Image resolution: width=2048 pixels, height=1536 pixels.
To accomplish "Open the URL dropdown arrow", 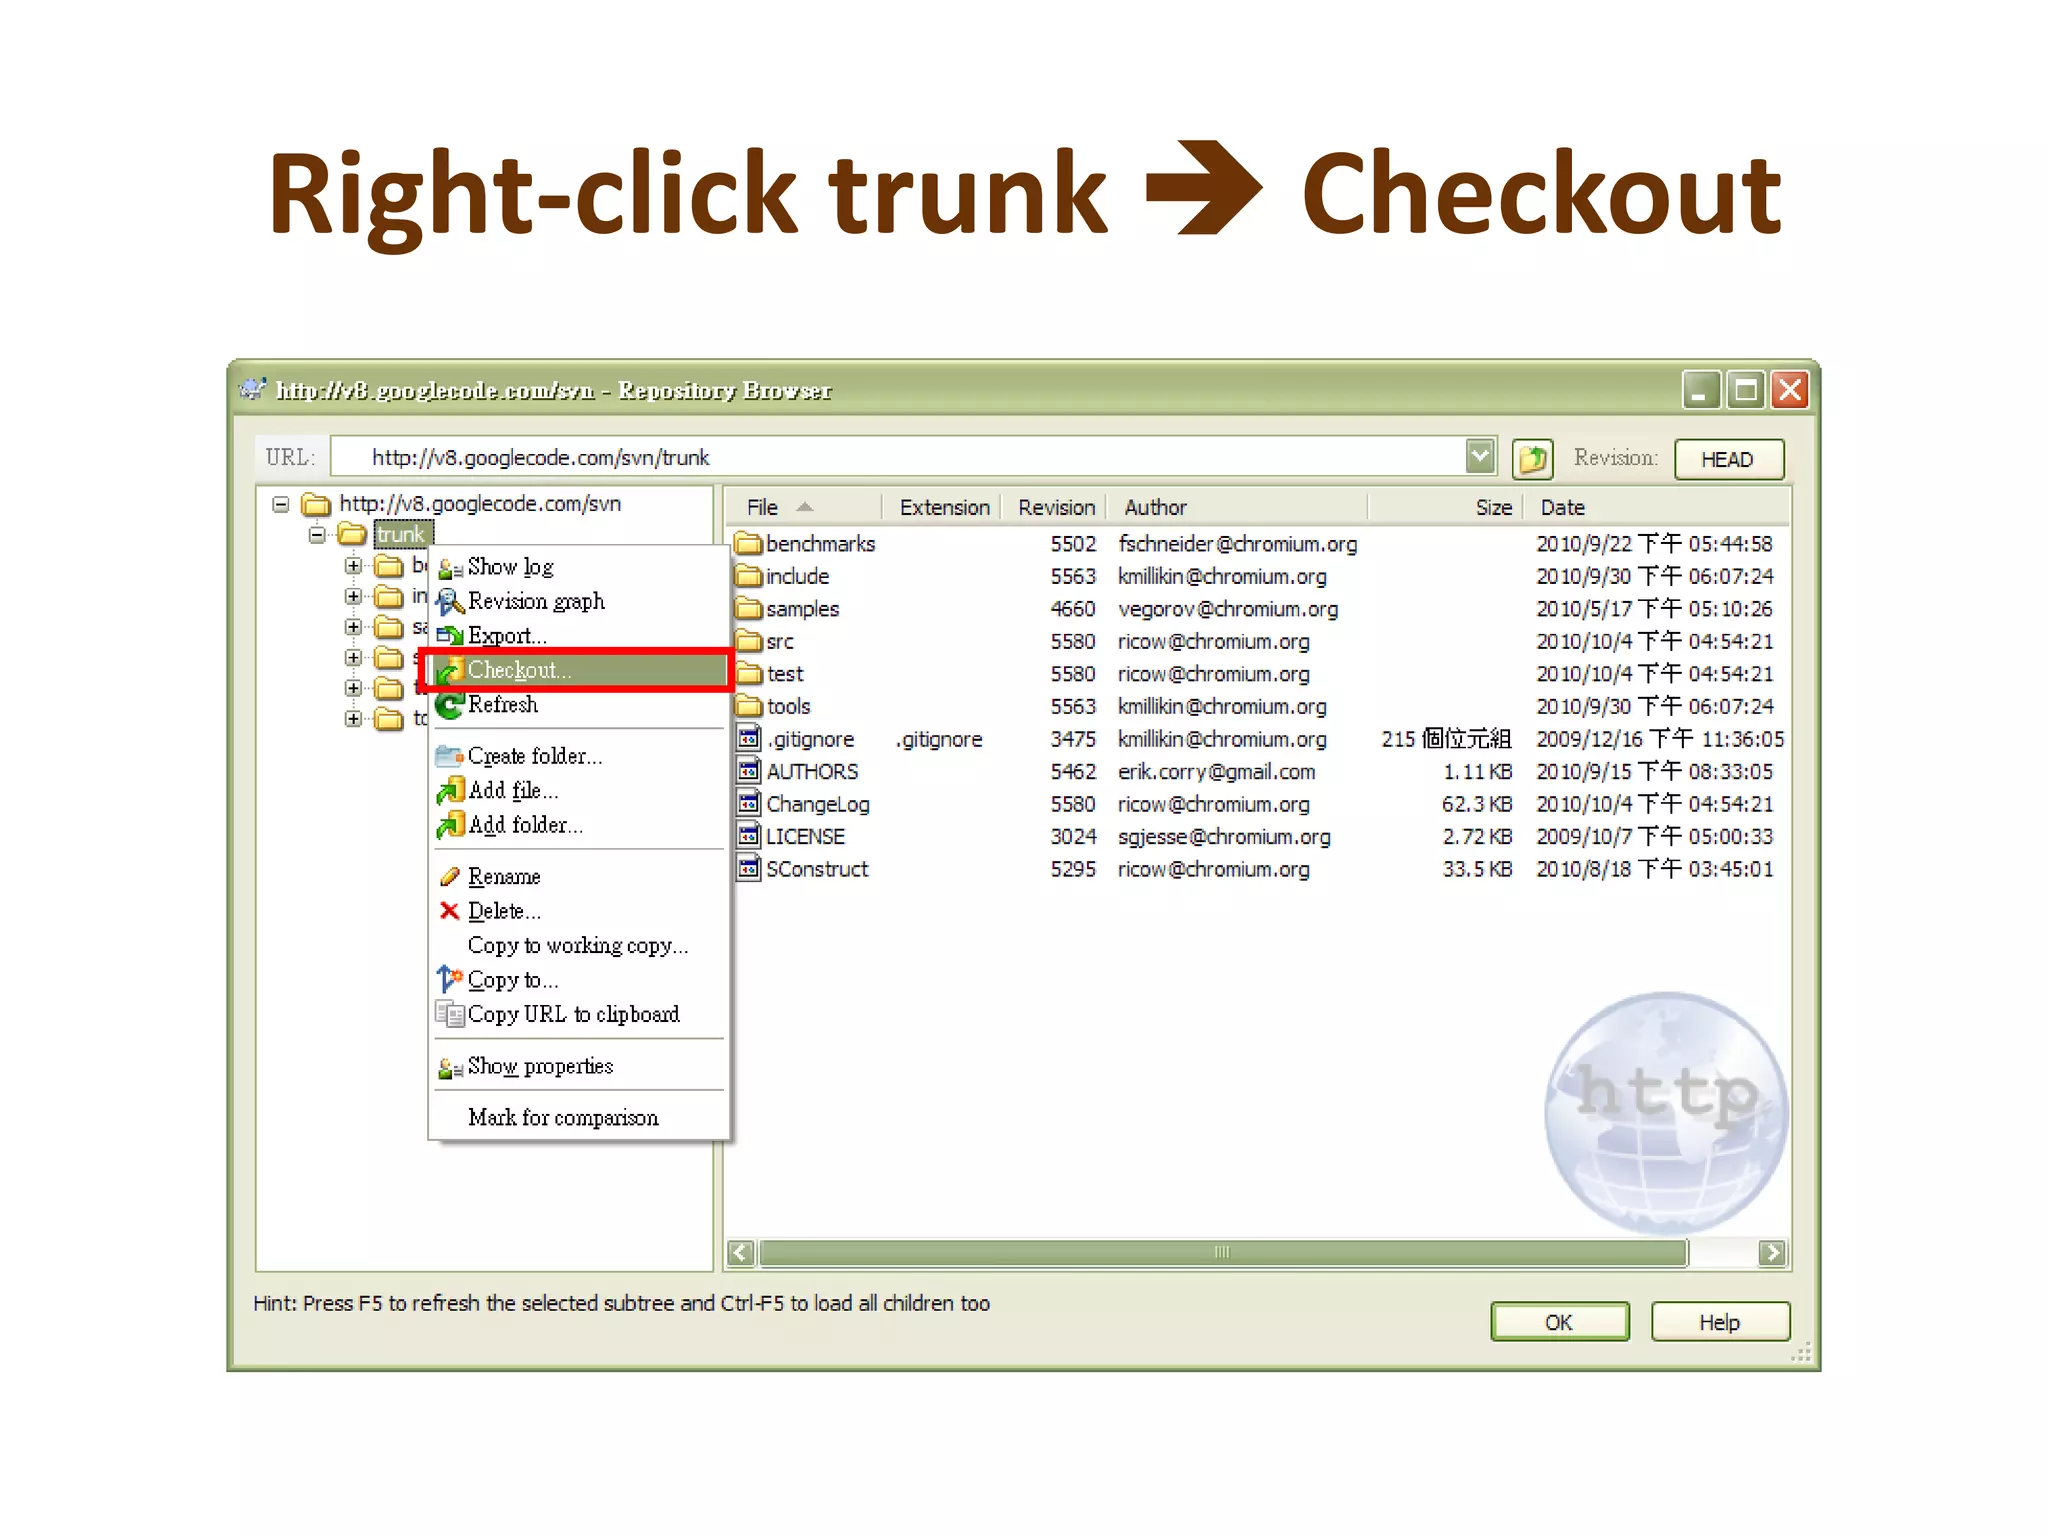I will click(x=1480, y=457).
